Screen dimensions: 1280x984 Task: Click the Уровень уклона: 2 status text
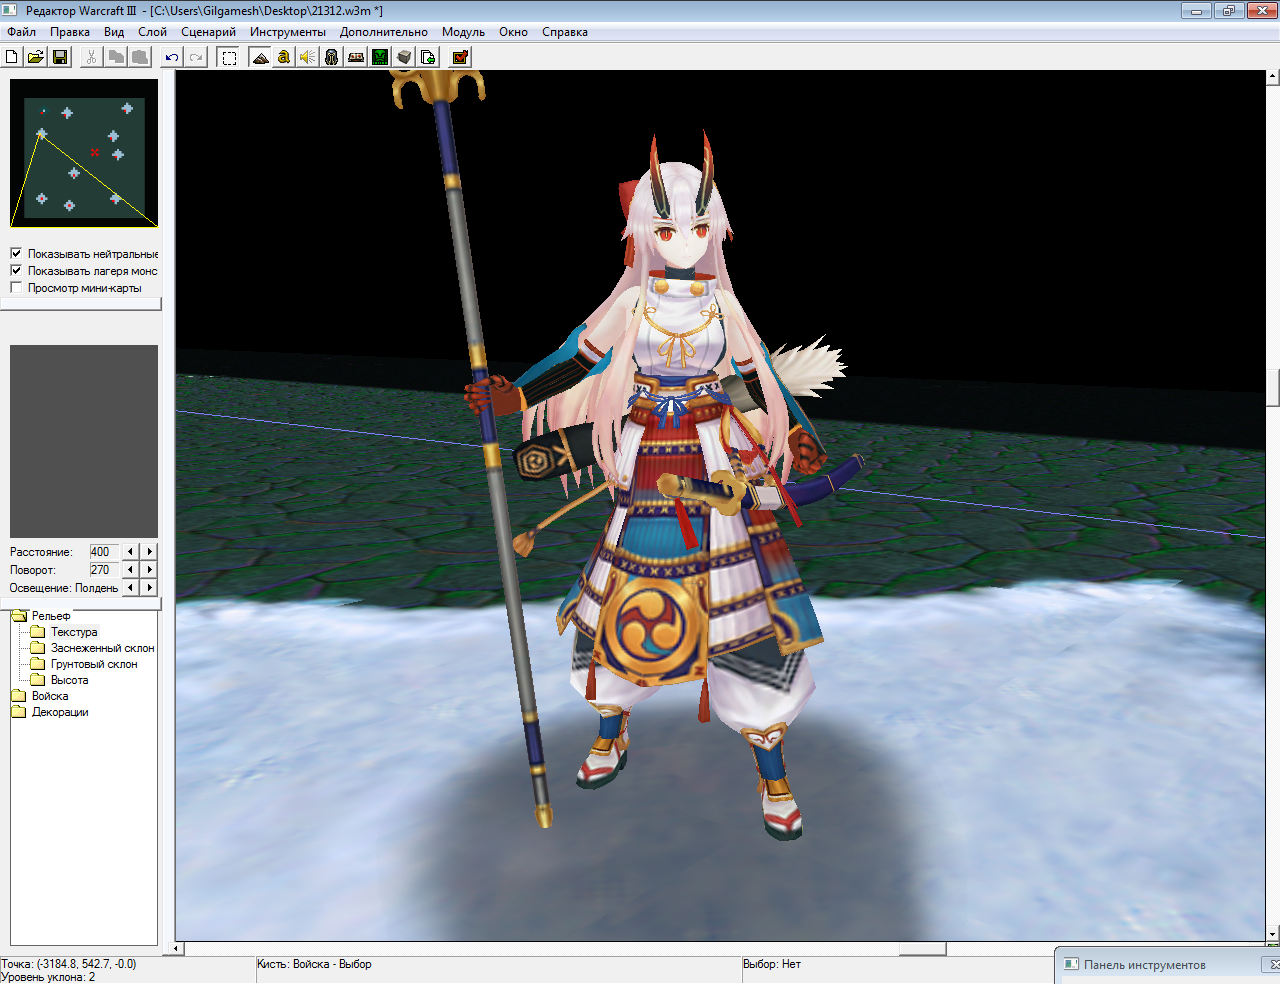pyautogui.click(x=48, y=977)
